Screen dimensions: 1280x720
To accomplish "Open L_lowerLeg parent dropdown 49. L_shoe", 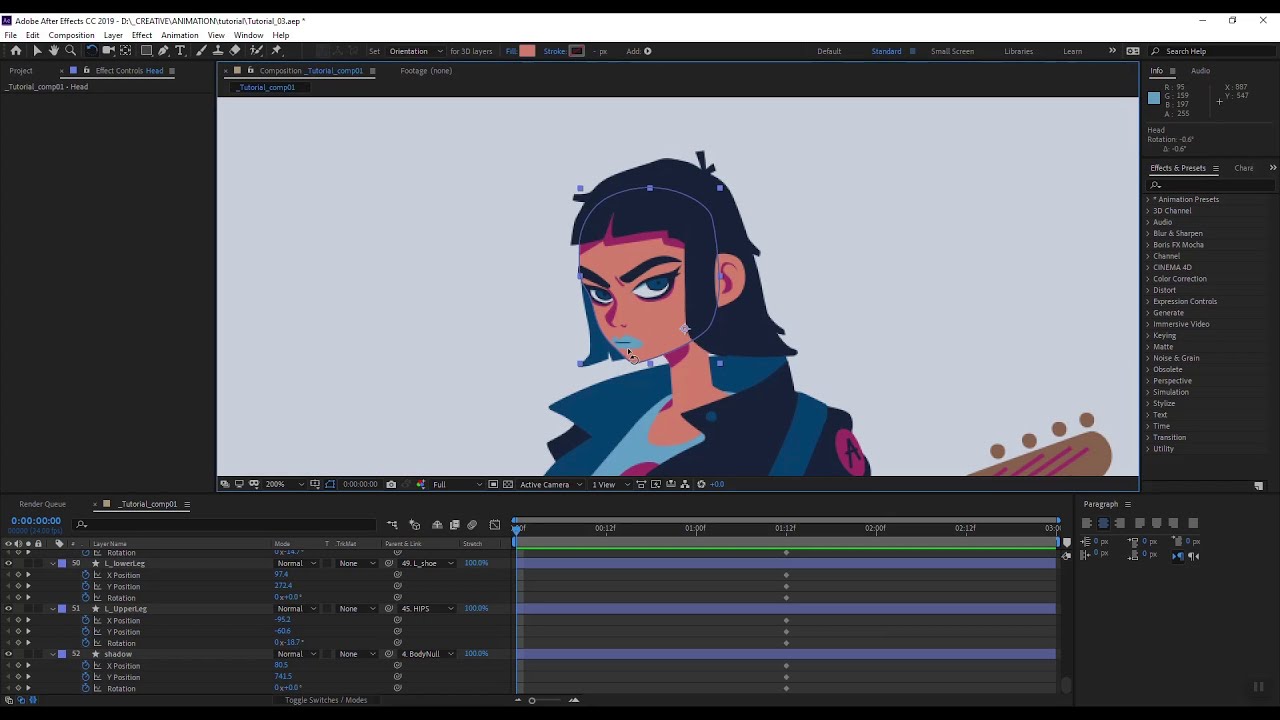I will tap(428, 563).
